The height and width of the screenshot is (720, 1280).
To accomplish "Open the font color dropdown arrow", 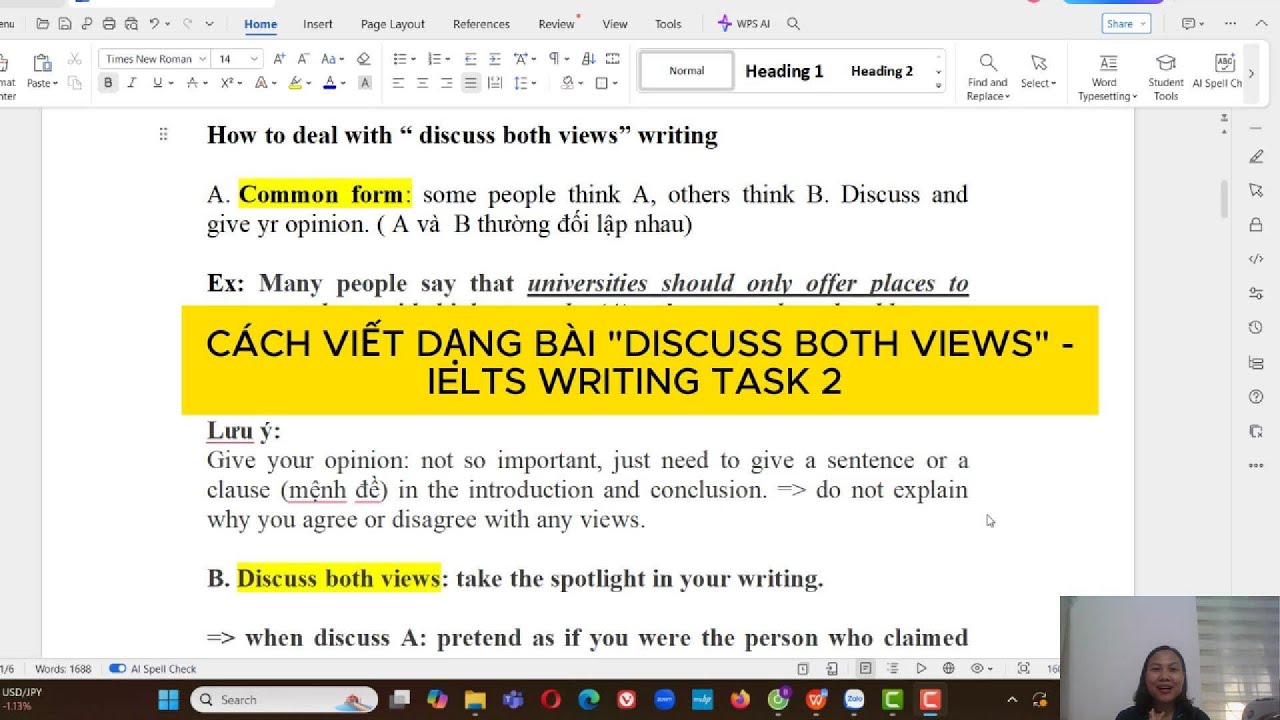I will coord(341,82).
